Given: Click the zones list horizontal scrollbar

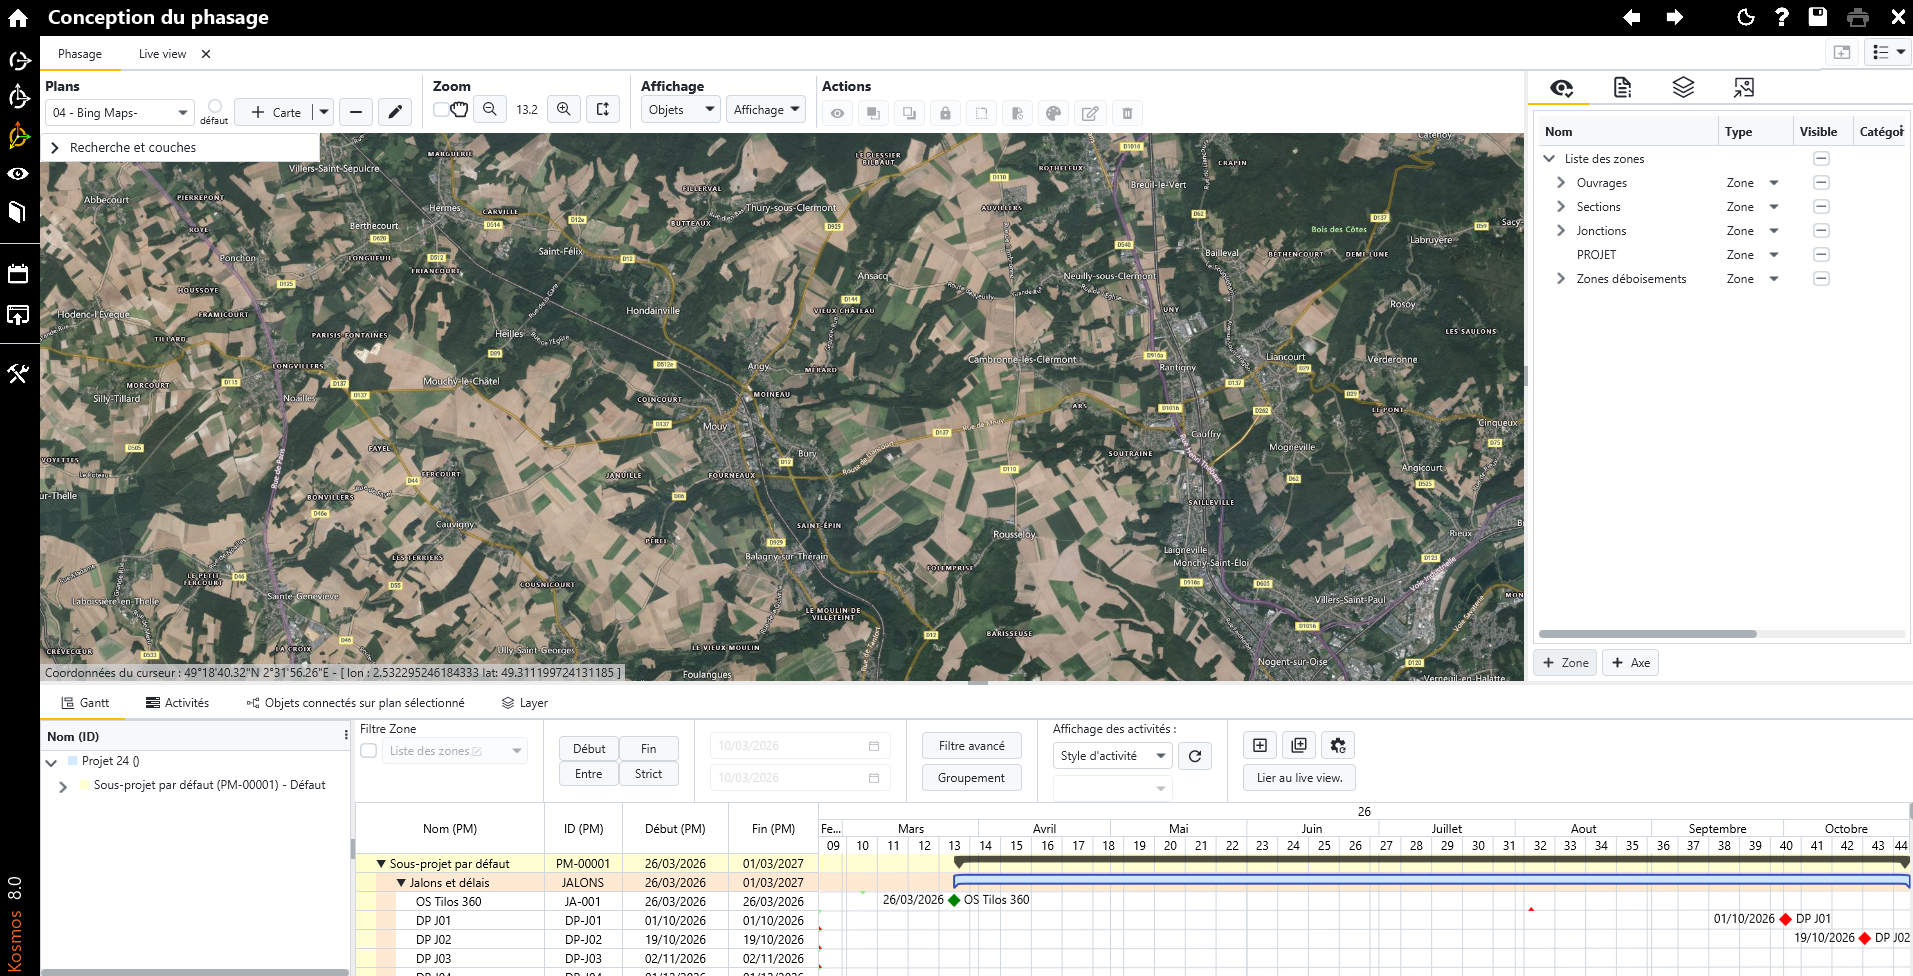Looking at the screenshot, I should coord(1647,634).
